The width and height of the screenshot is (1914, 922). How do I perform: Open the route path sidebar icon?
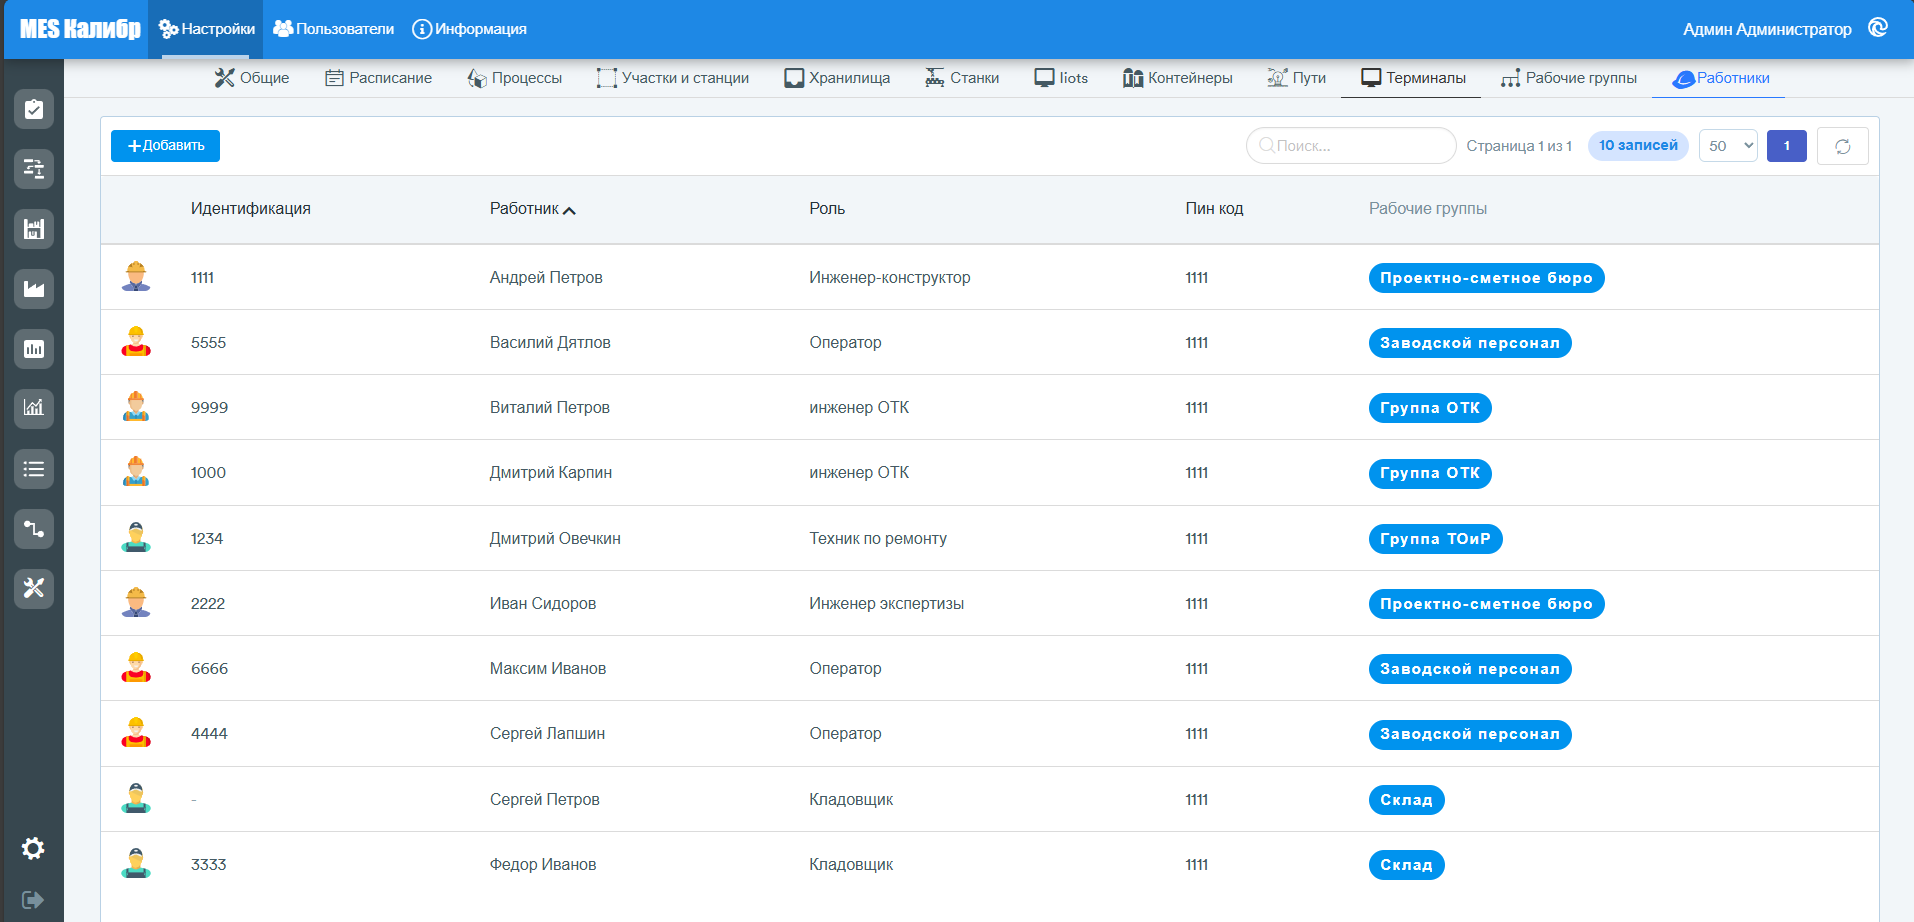coord(34,528)
